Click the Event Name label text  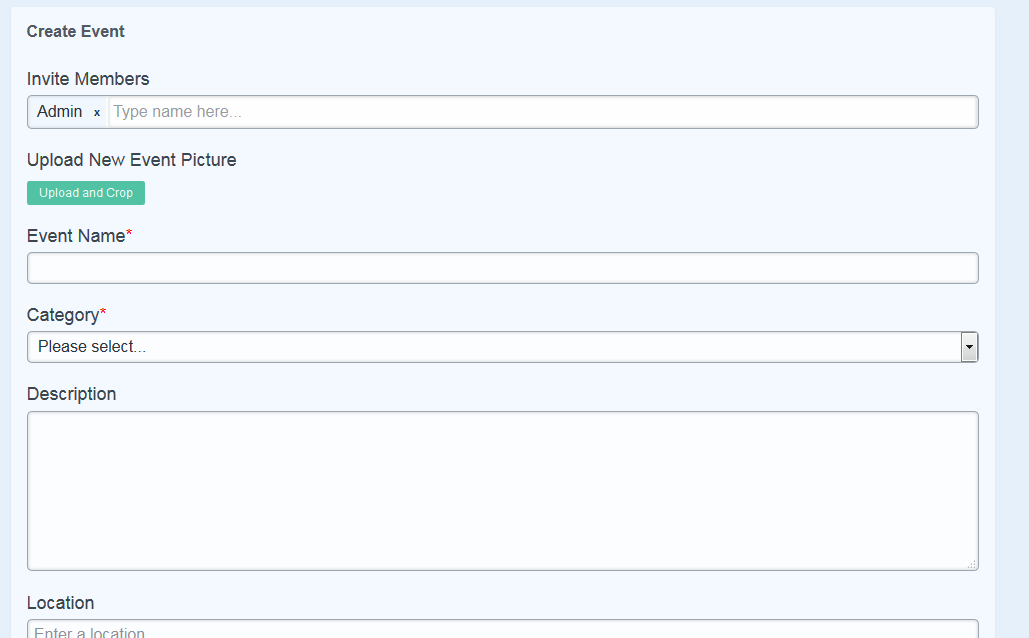[x=76, y=236]
